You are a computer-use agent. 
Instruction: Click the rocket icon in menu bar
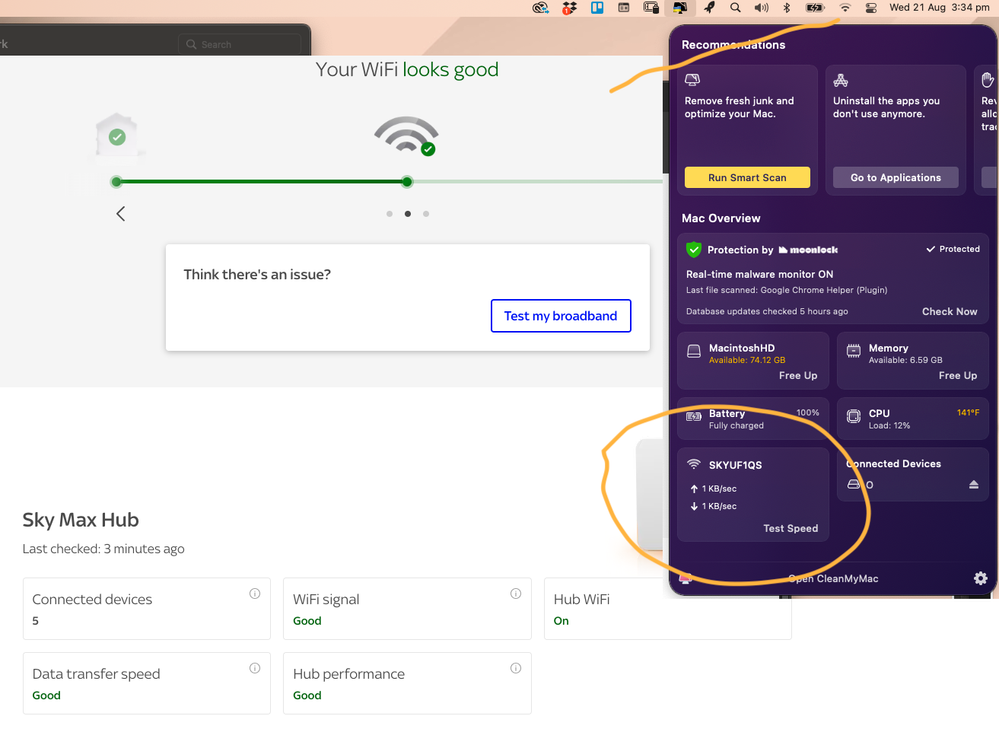click(709, 8)
